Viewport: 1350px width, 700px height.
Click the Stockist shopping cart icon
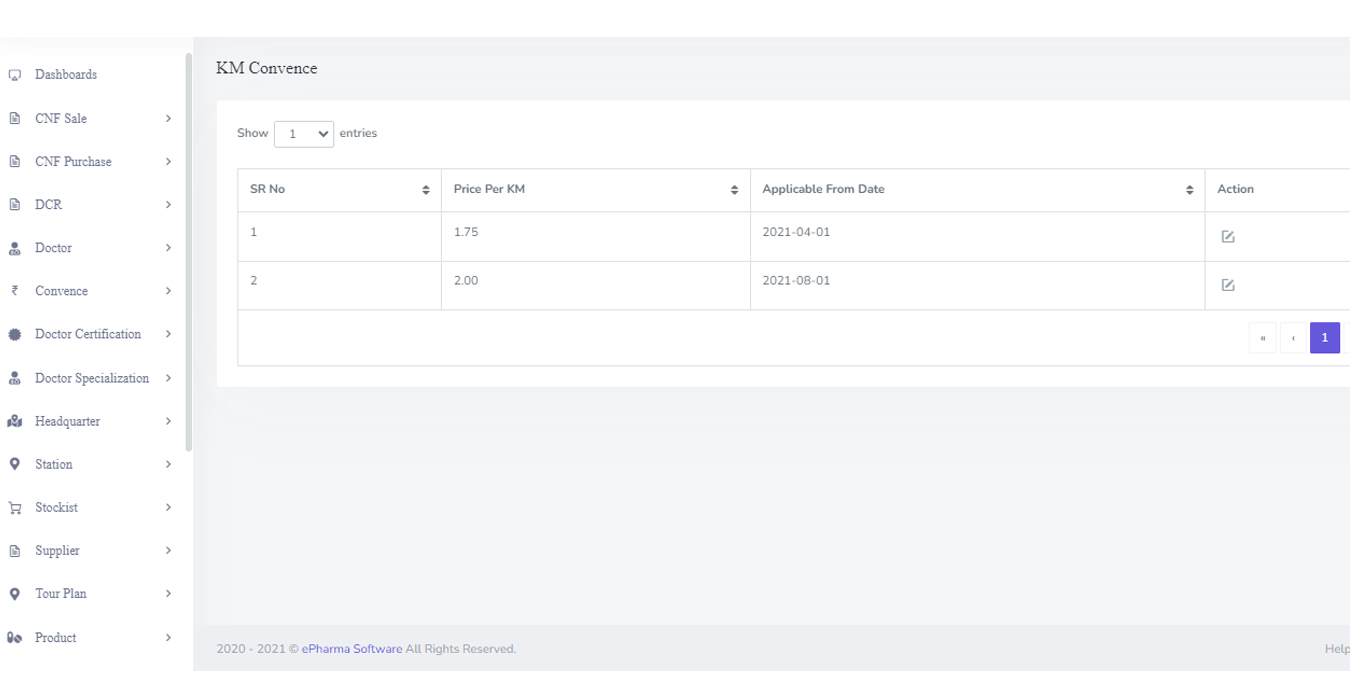click(15, 508)
